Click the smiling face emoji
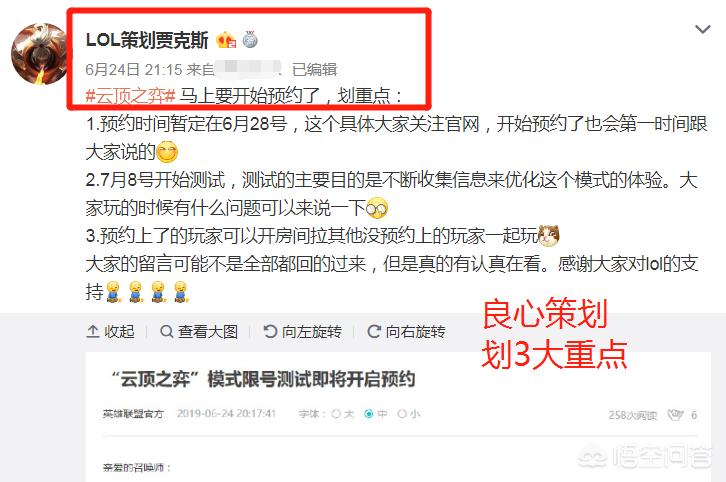The width and height of the screenshot is (726, 482). [x=167, y=152]
